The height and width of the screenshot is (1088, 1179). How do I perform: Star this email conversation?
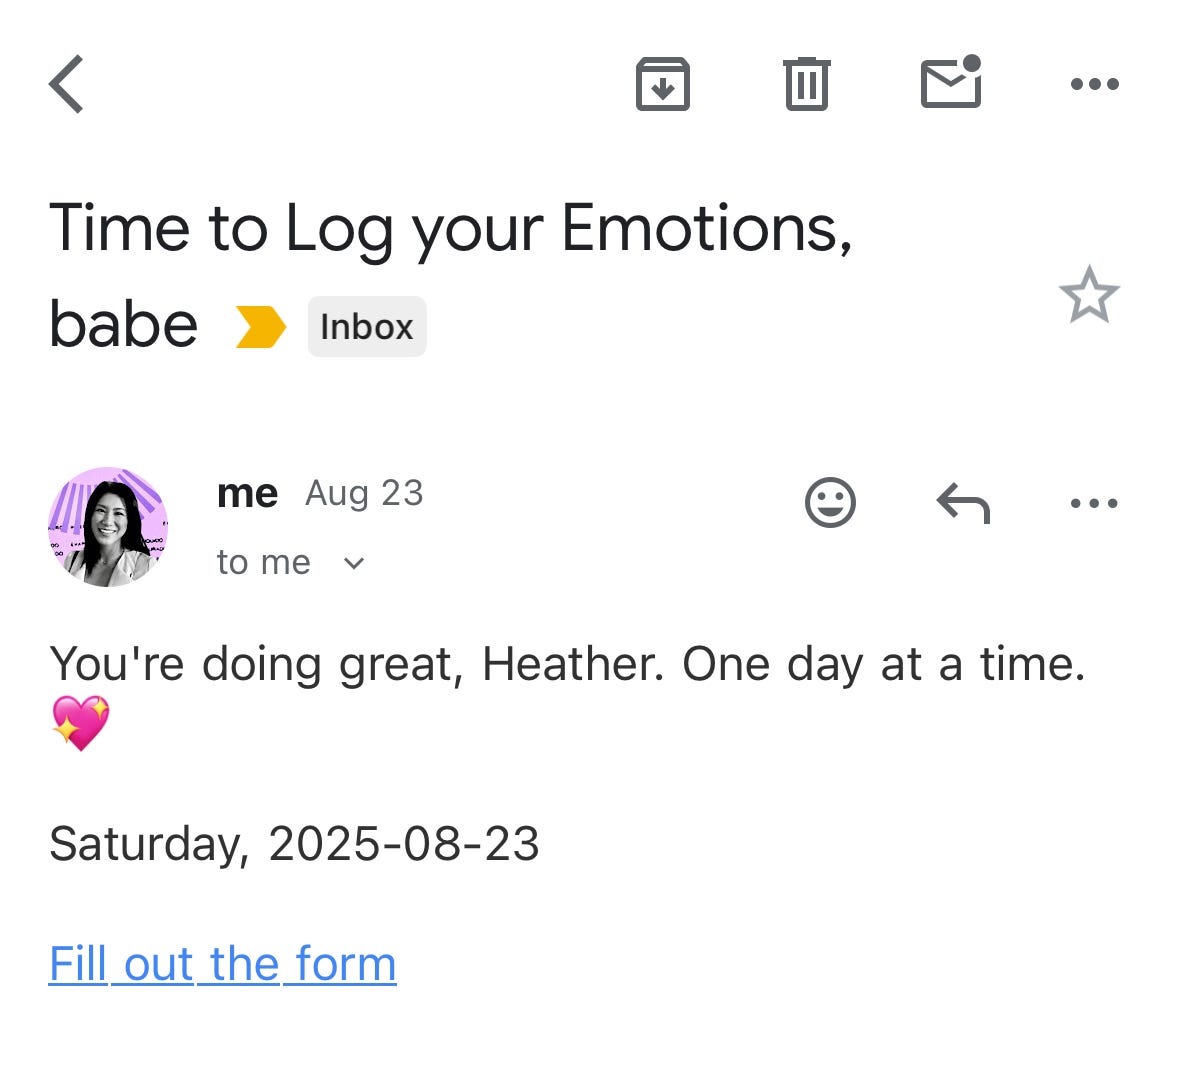[x=1089, y=294]
